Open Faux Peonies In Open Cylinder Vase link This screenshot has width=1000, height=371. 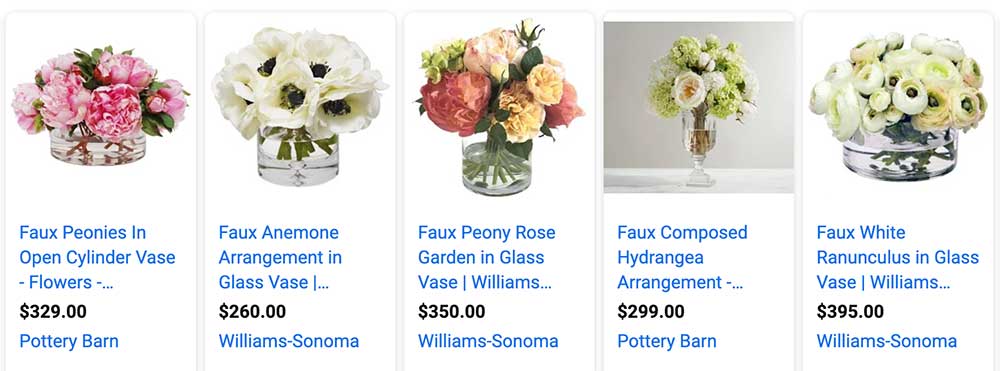coord(97,258)
